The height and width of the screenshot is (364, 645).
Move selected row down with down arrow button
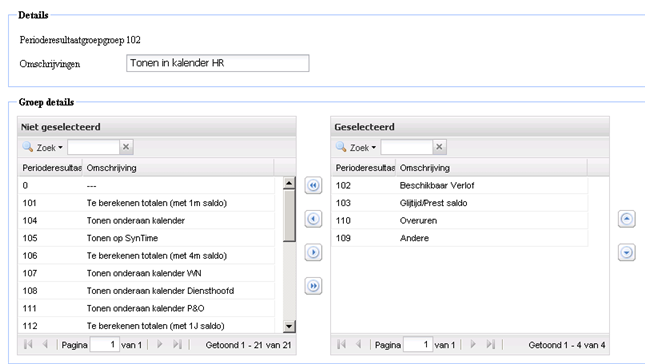pos(626,252)
